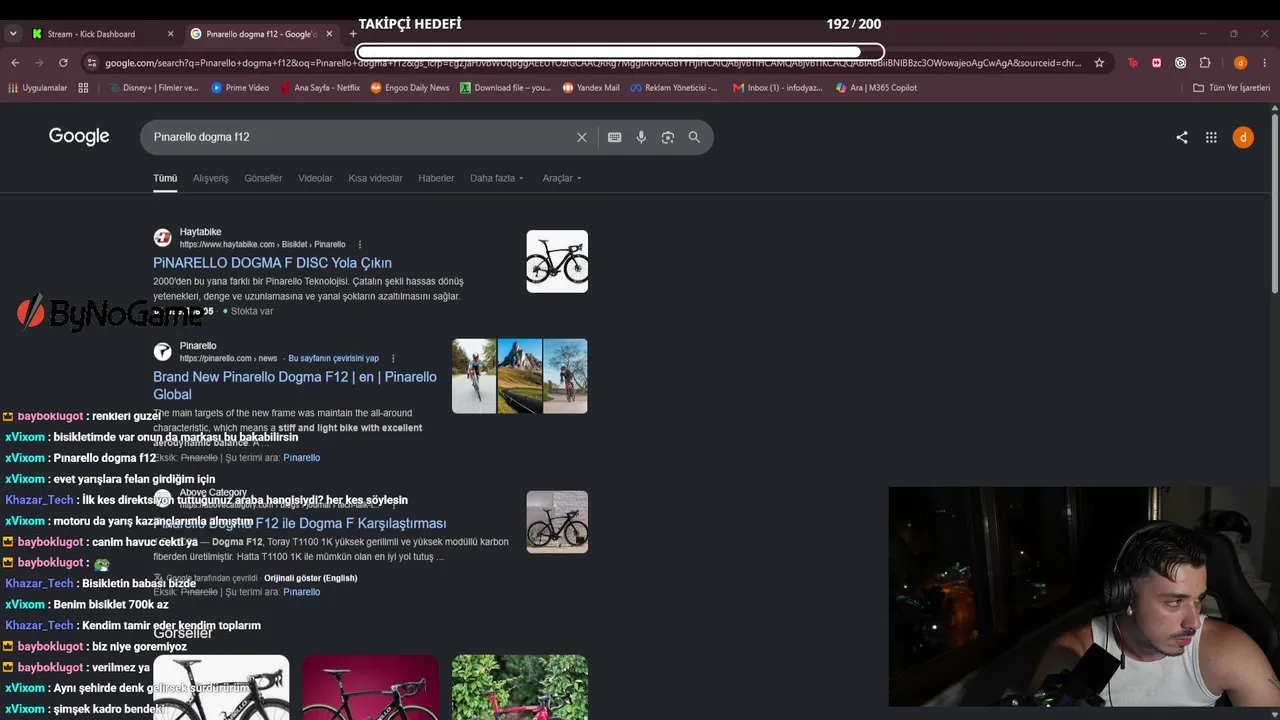Open the Haytabike bike thumbnail
Screen dimensions: 1280x720
(x=557, y=261)
